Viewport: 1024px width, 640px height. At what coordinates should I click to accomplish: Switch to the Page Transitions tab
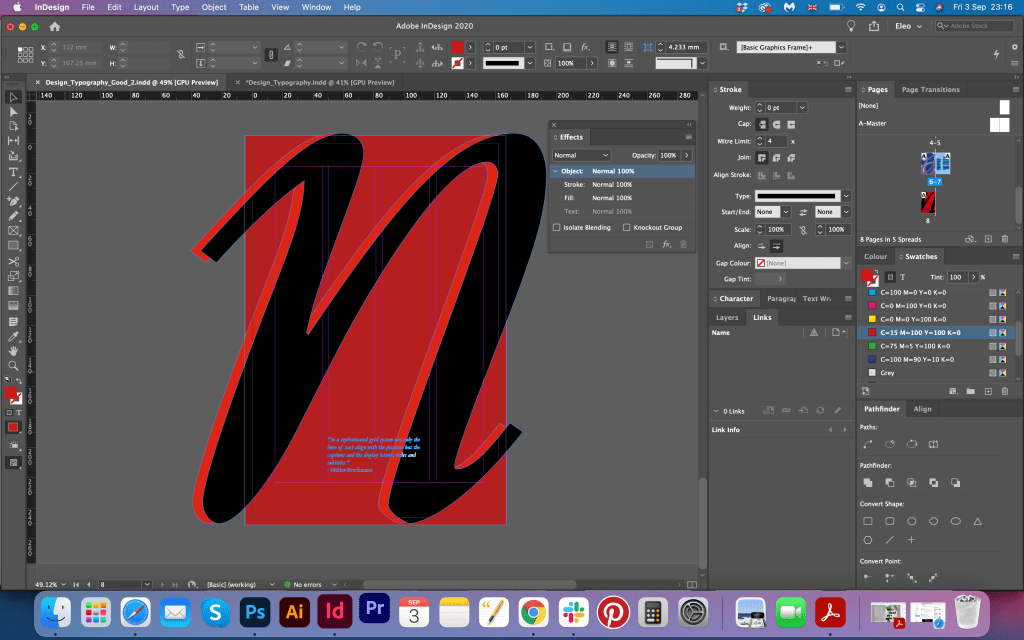[x=930, y=90]
